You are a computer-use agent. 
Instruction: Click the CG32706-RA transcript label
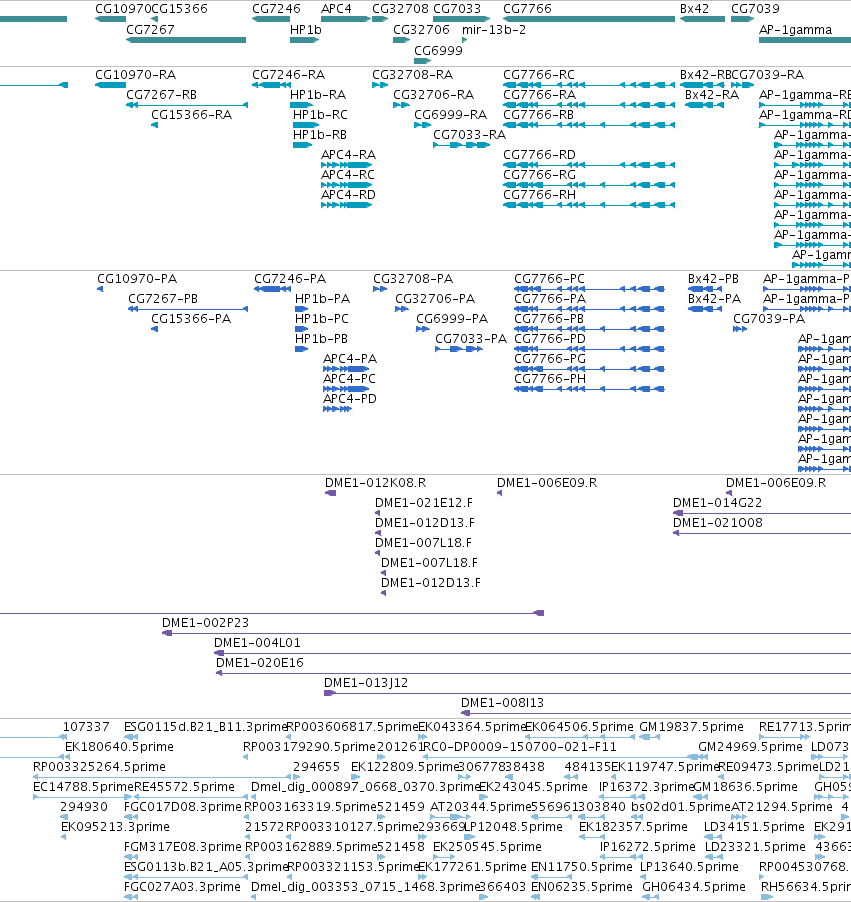click(433, 95)
